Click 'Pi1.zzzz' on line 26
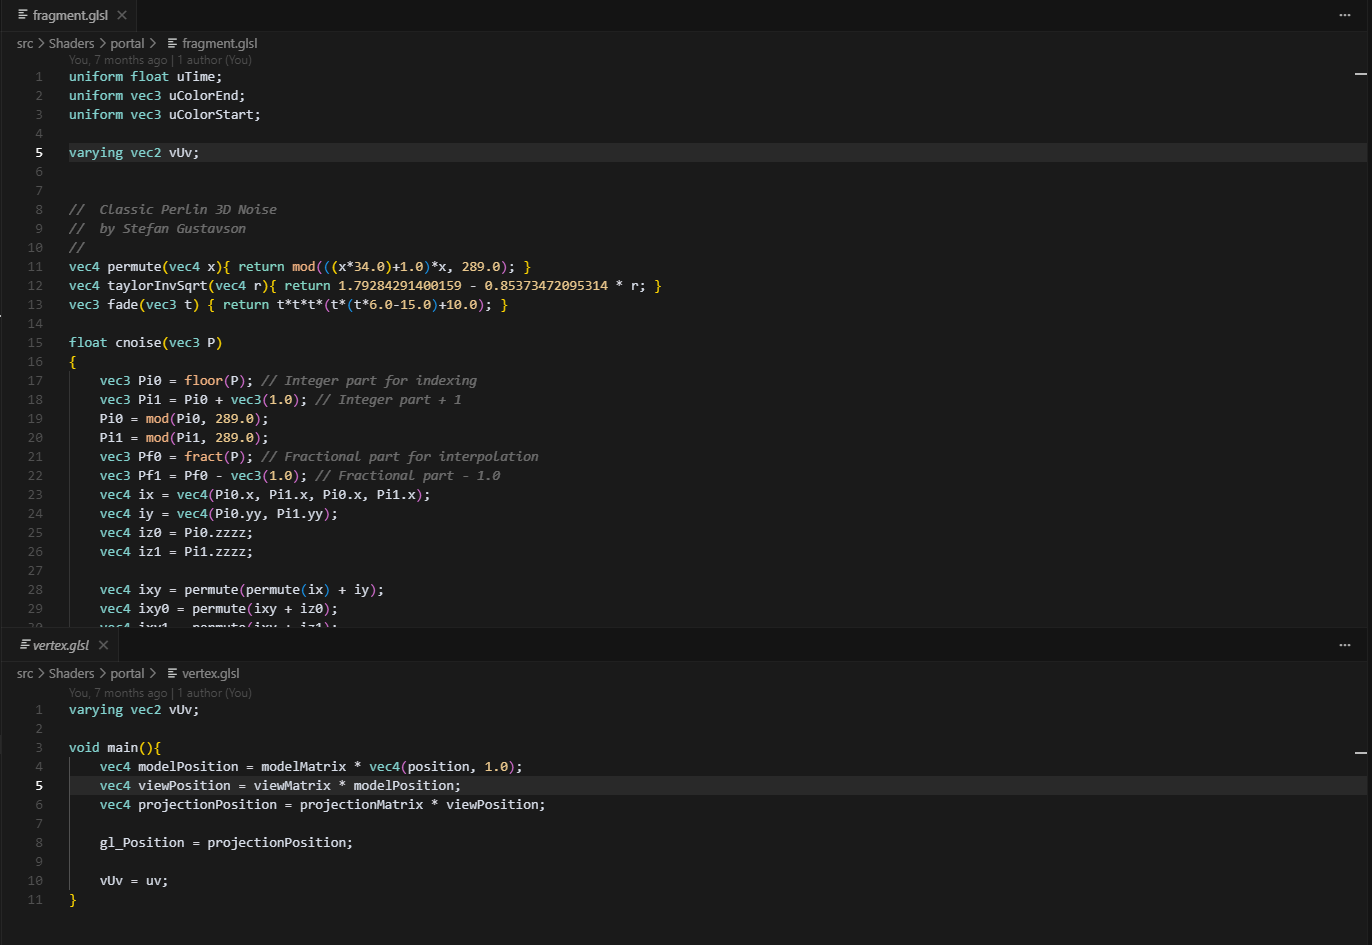 [215, 552]
